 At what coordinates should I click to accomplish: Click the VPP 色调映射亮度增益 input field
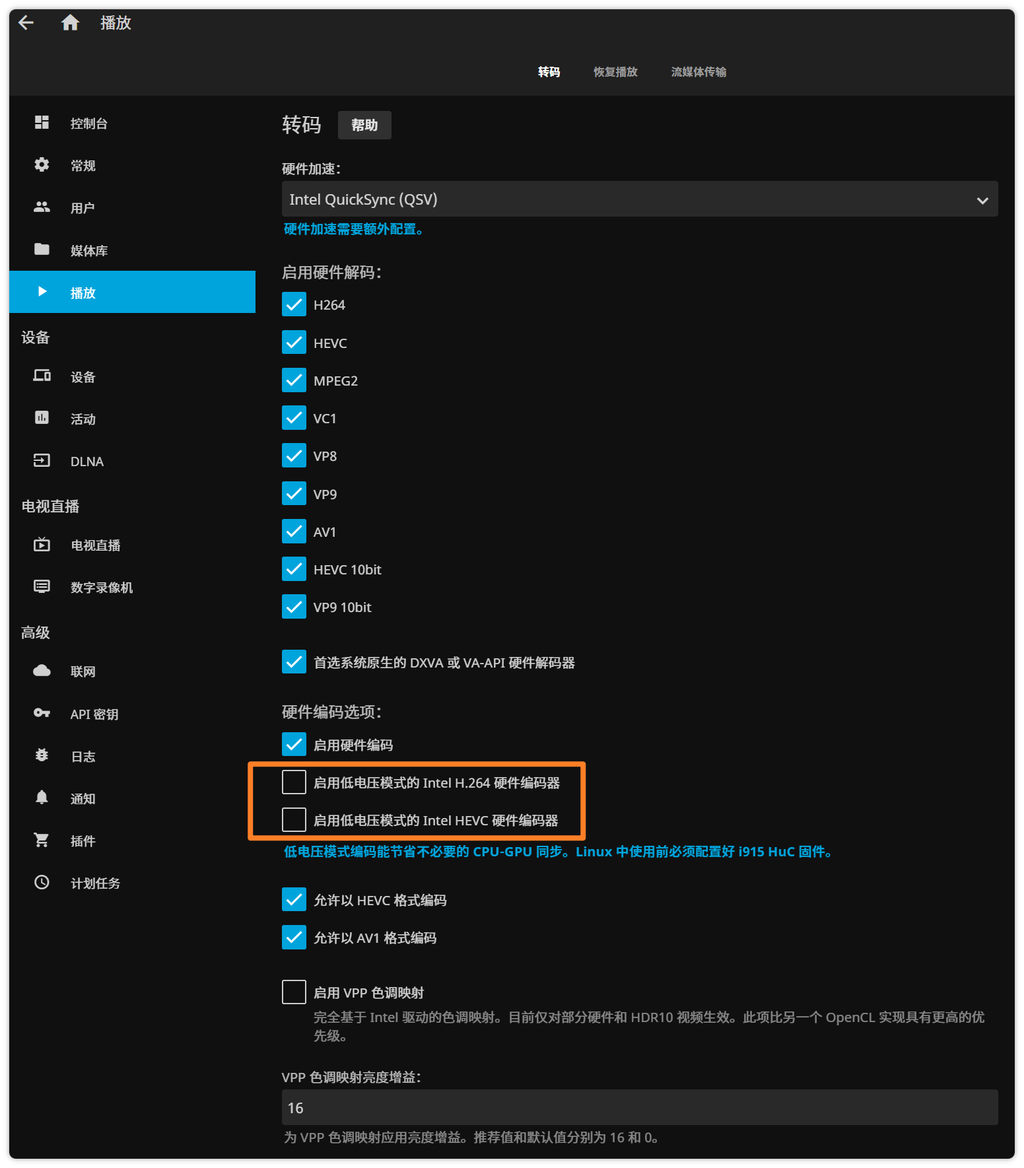[x=639, y=1107]
